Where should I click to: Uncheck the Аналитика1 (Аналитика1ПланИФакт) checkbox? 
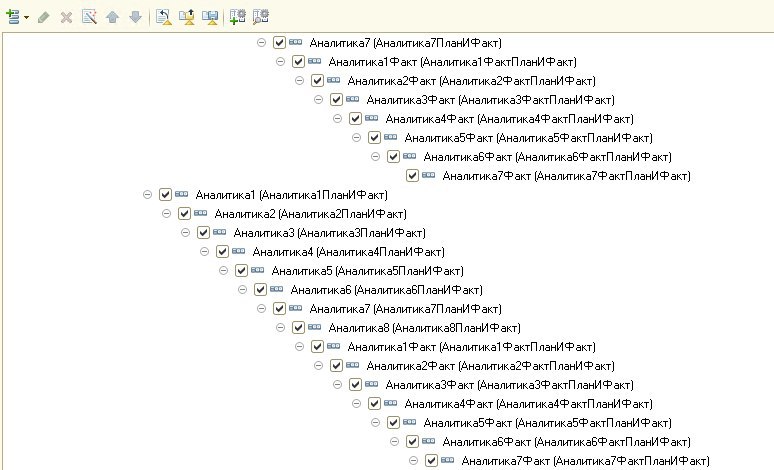[165, 195]
